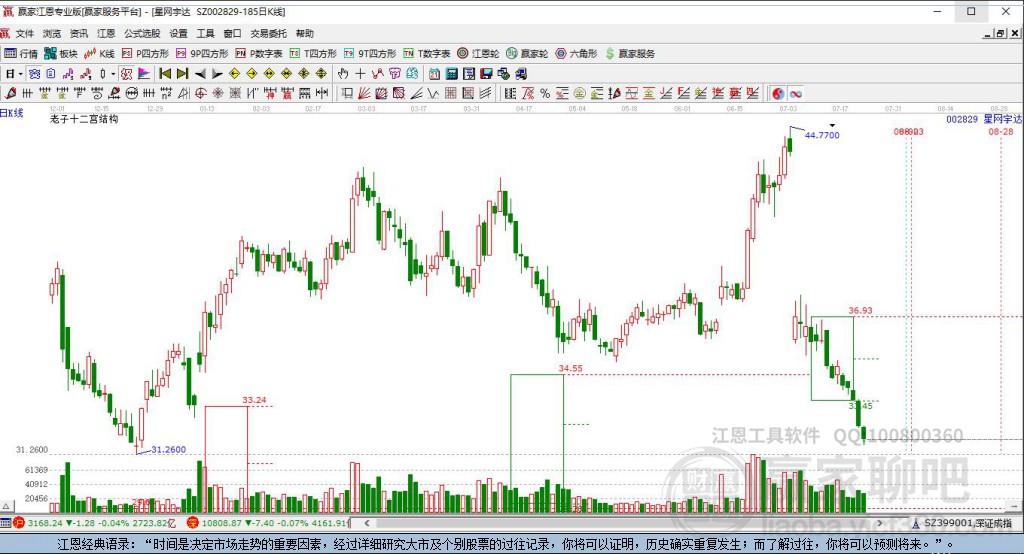Screen dimensions: 1024x554
Task: Switch to the K线 chart view
Action: click(x=99, y=54)
